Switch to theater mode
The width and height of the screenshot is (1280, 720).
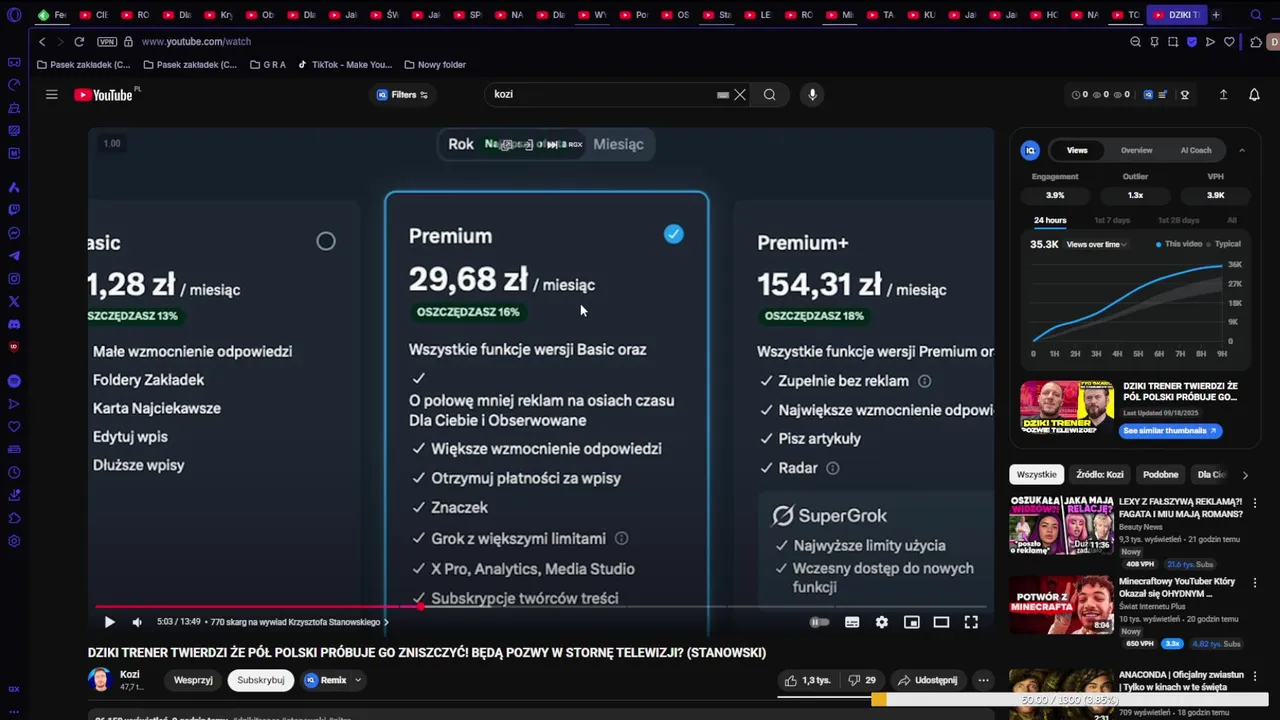(941, 622)
